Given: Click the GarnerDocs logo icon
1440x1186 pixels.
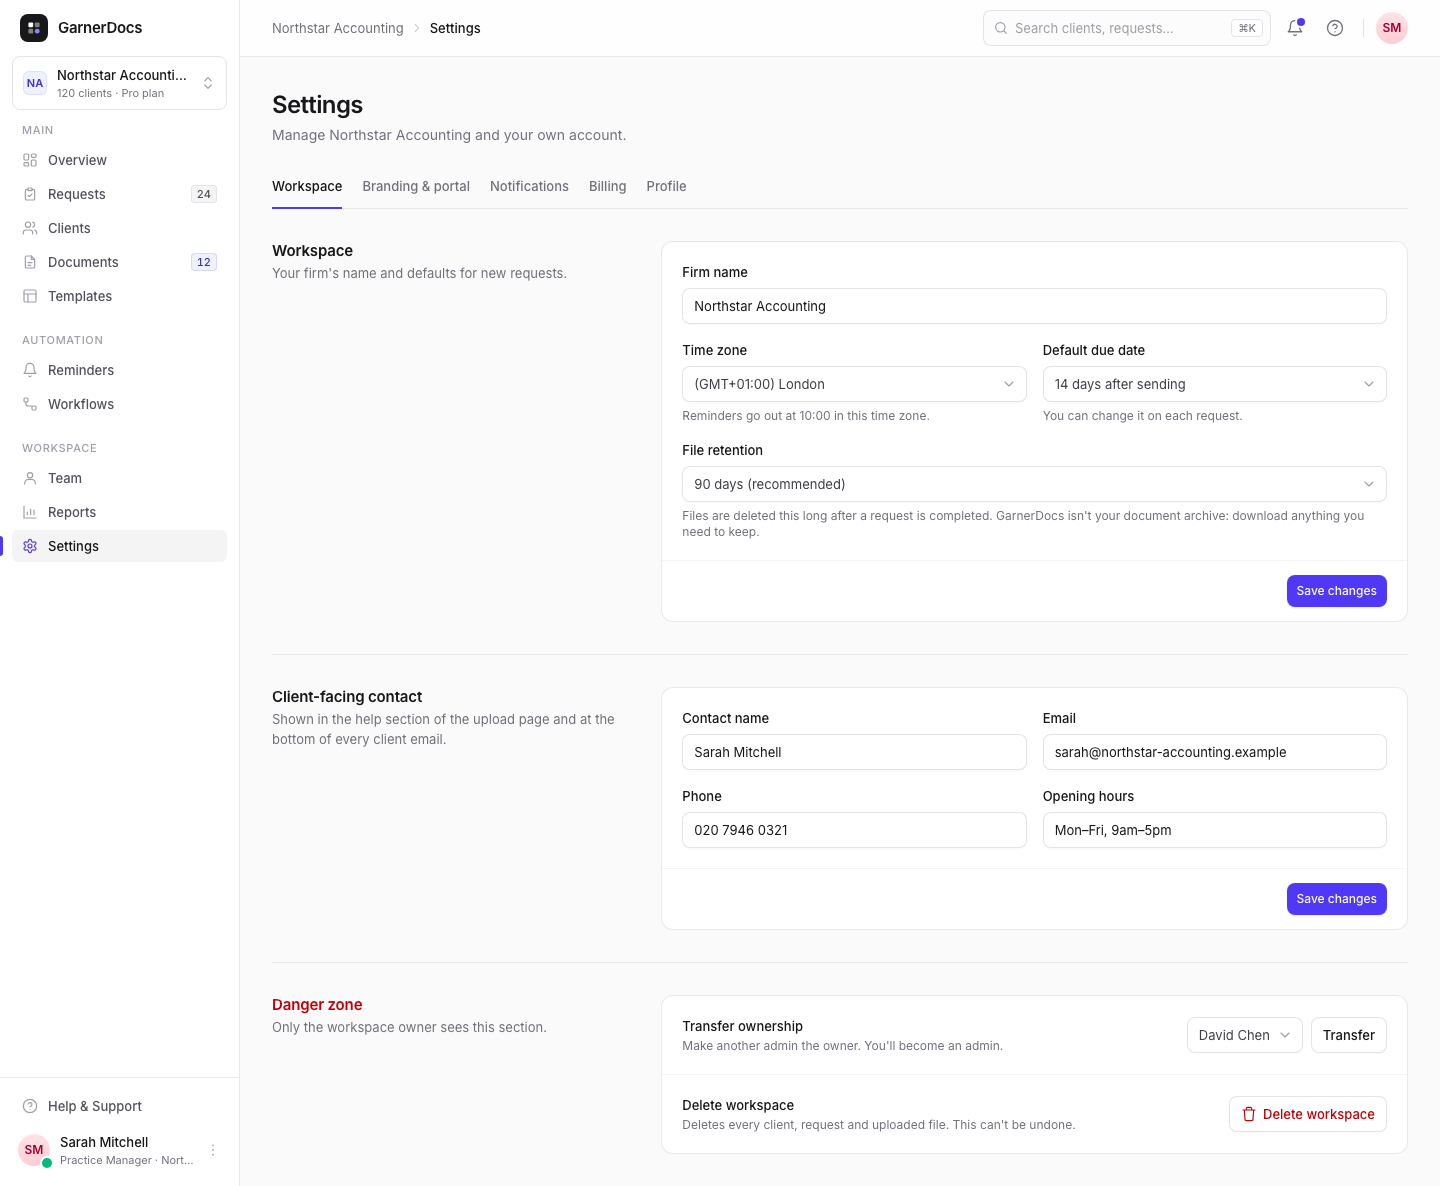Looking at the screenshot, I should (34, 28).
